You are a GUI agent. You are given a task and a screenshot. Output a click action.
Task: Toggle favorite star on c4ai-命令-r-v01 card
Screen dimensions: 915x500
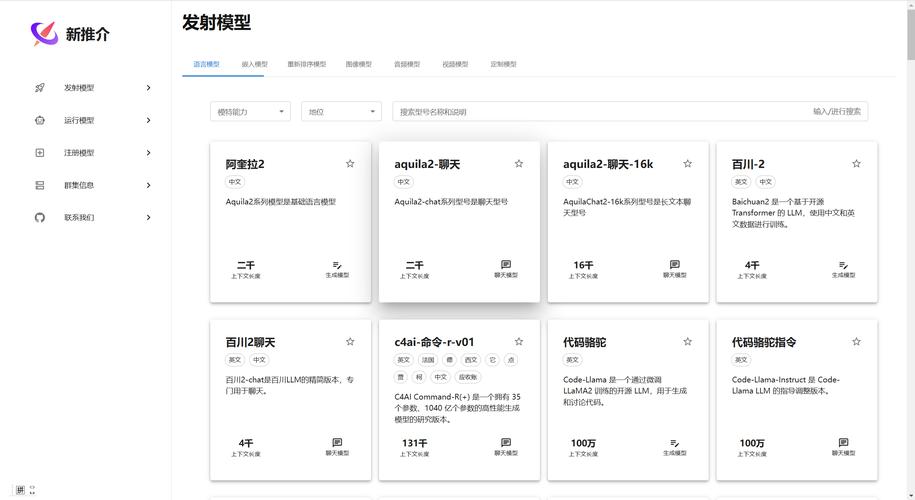(x=518, y=341)
